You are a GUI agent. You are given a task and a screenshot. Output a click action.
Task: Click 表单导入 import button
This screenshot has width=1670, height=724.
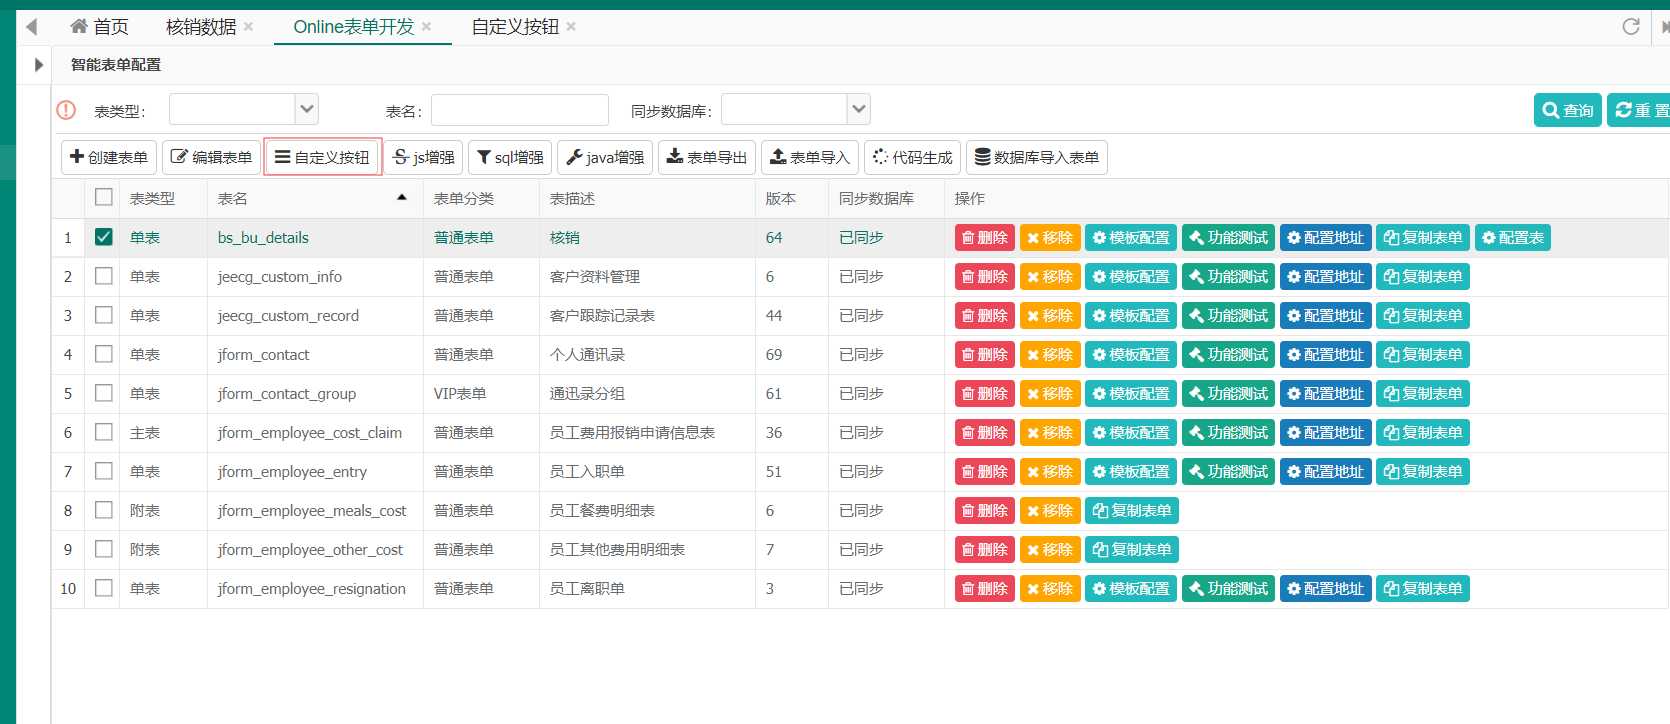810,157
